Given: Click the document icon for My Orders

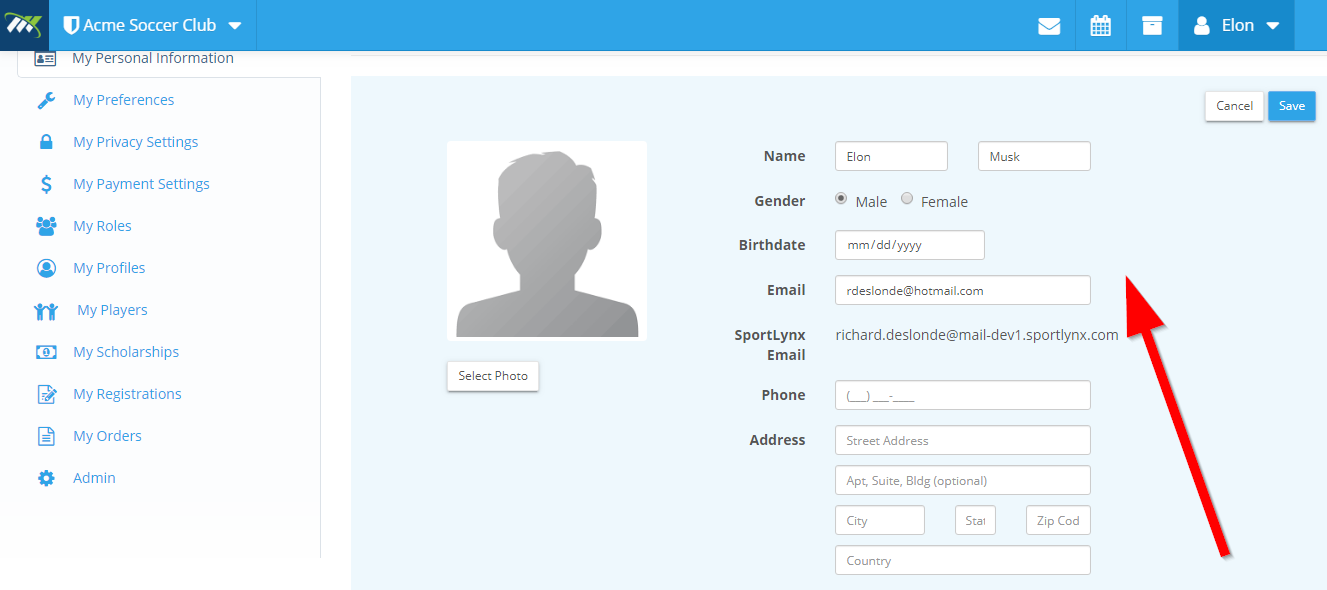Looking at the screenshot, I should pos(46,436).
